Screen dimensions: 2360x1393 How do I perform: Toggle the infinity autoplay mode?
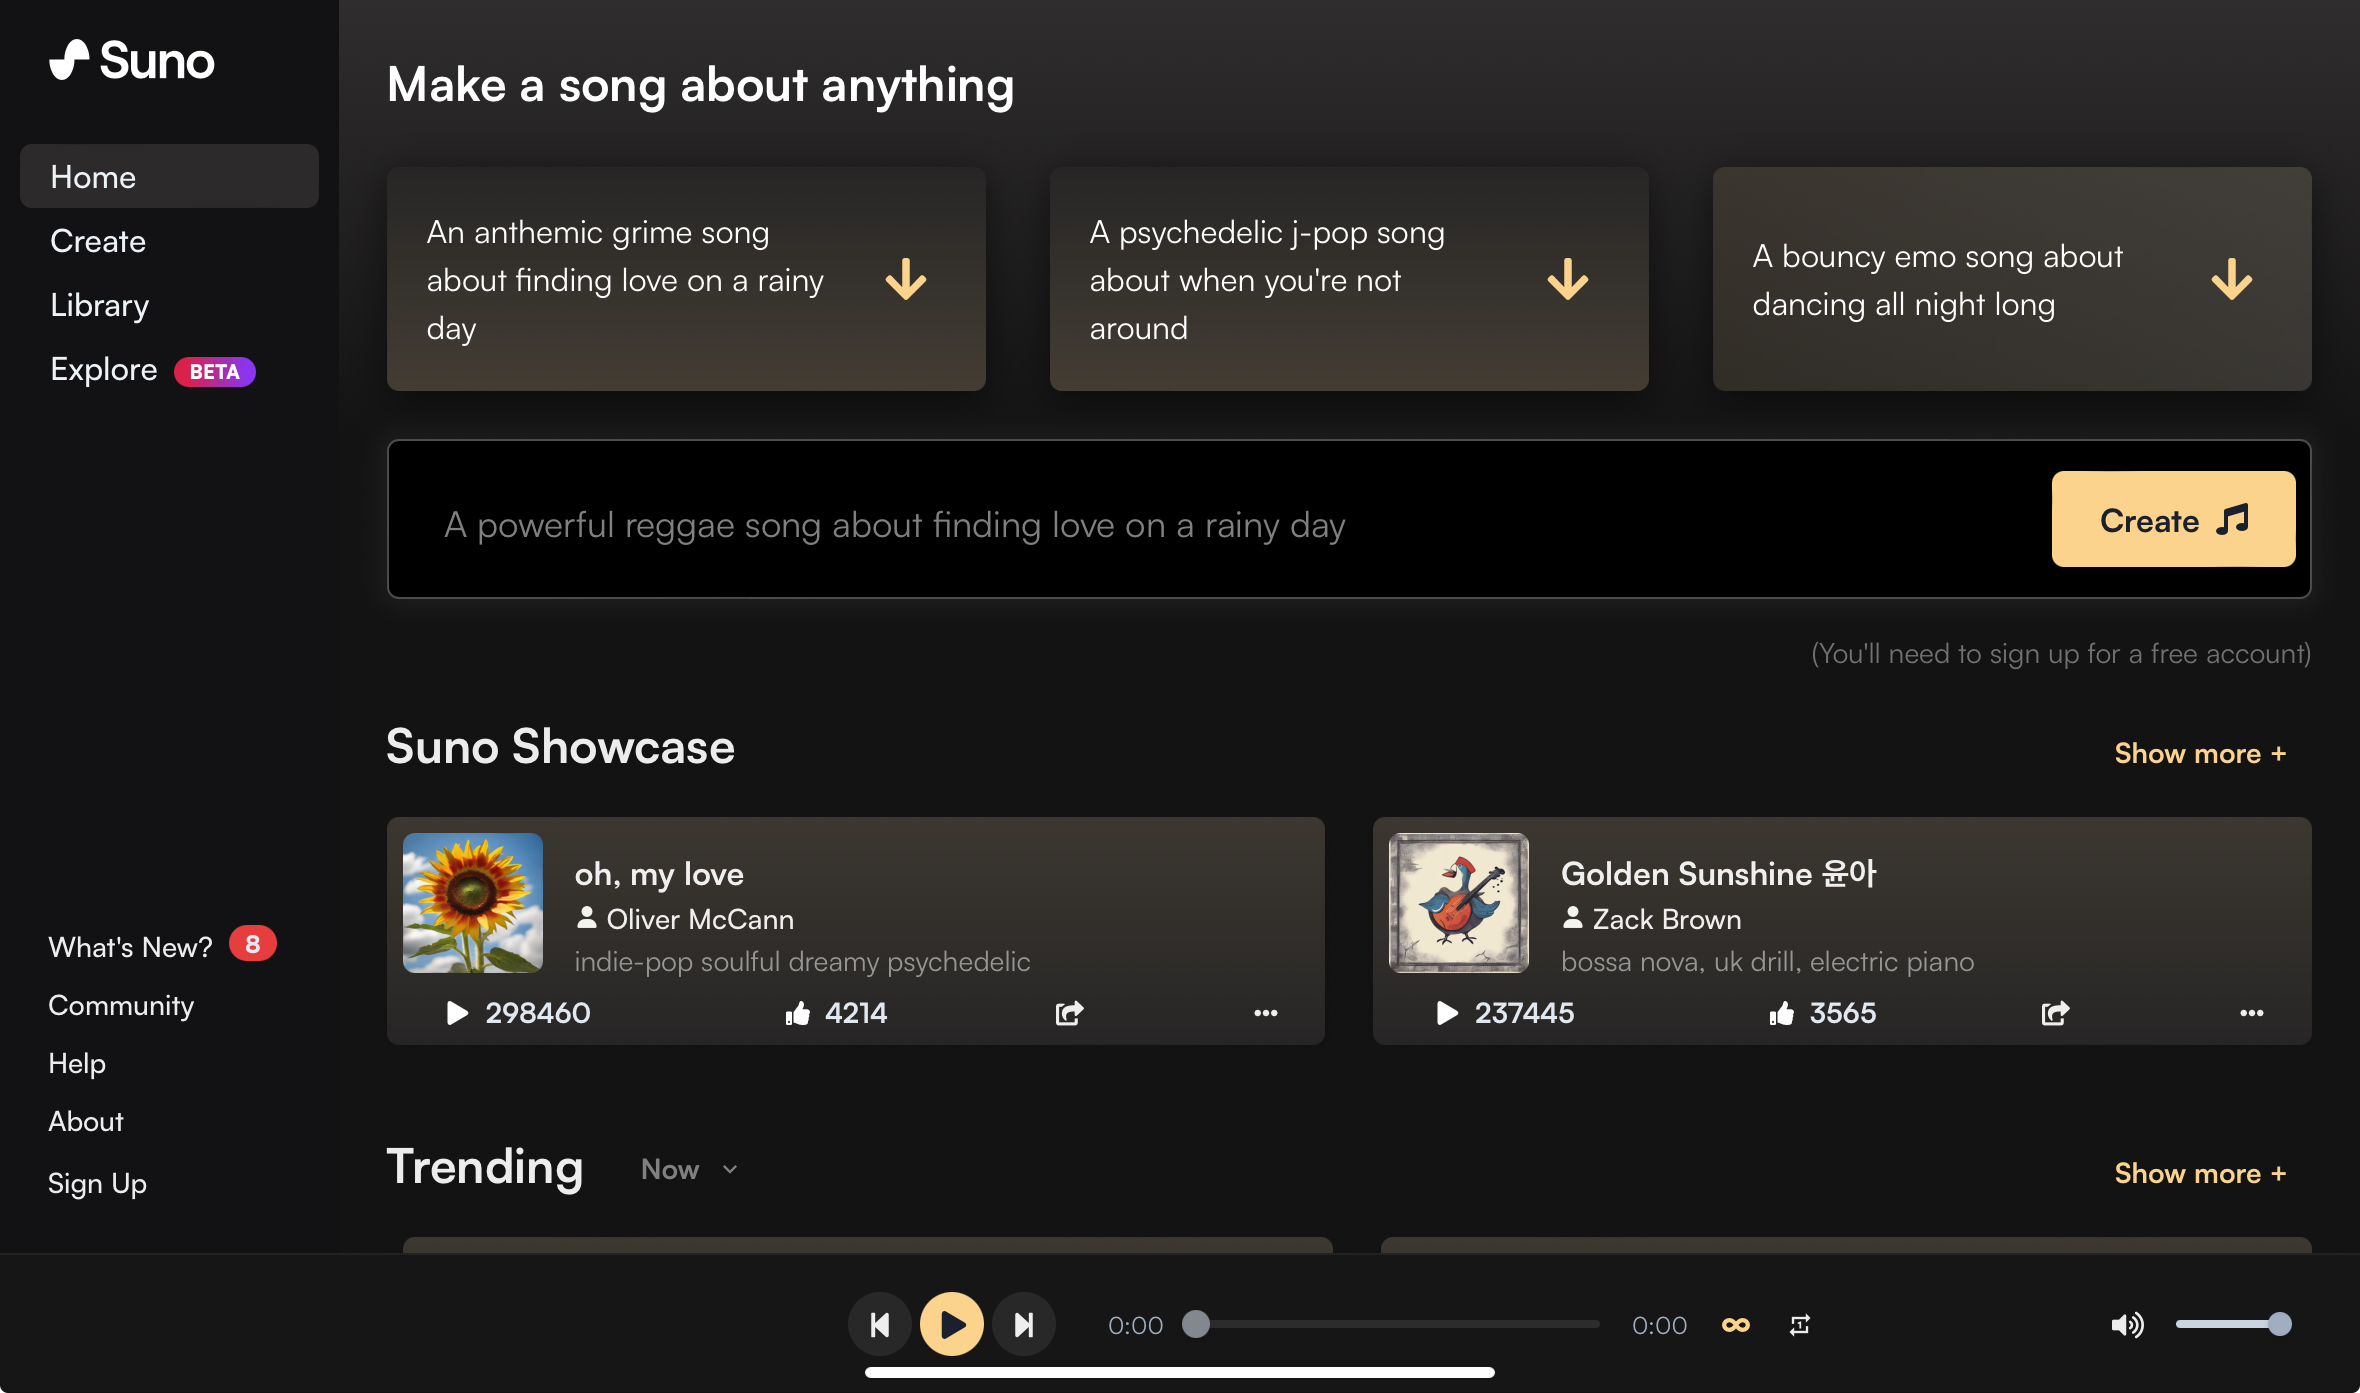(x=1736, y=1325)
